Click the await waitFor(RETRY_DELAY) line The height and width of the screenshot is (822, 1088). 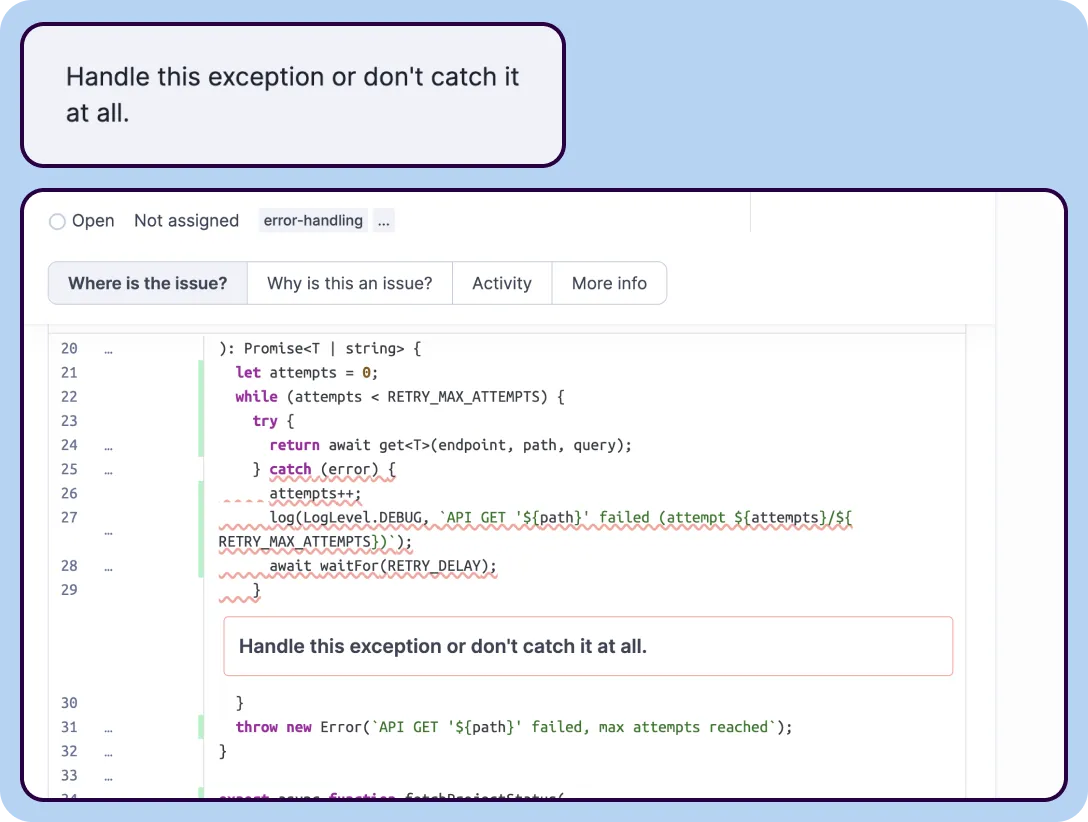(383, 566)
